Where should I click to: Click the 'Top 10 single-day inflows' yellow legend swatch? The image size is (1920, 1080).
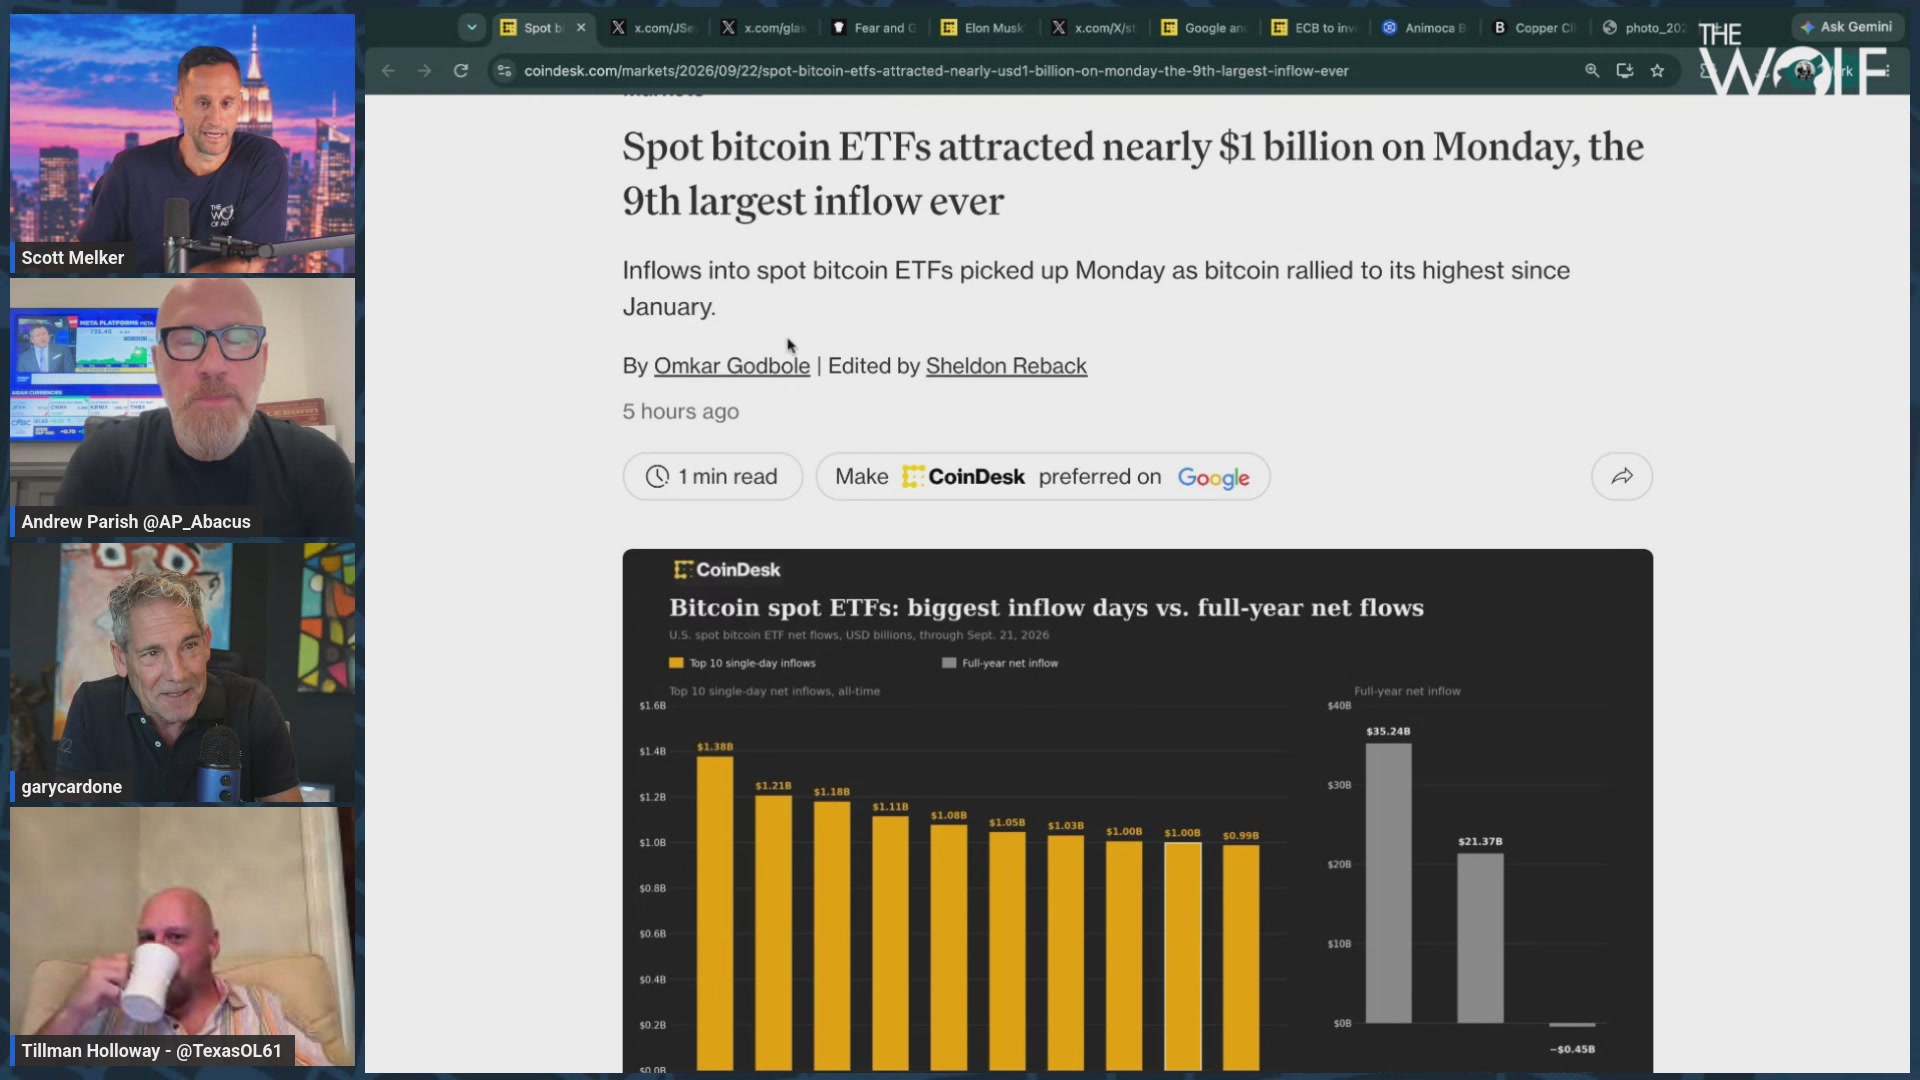pos(676,663)
